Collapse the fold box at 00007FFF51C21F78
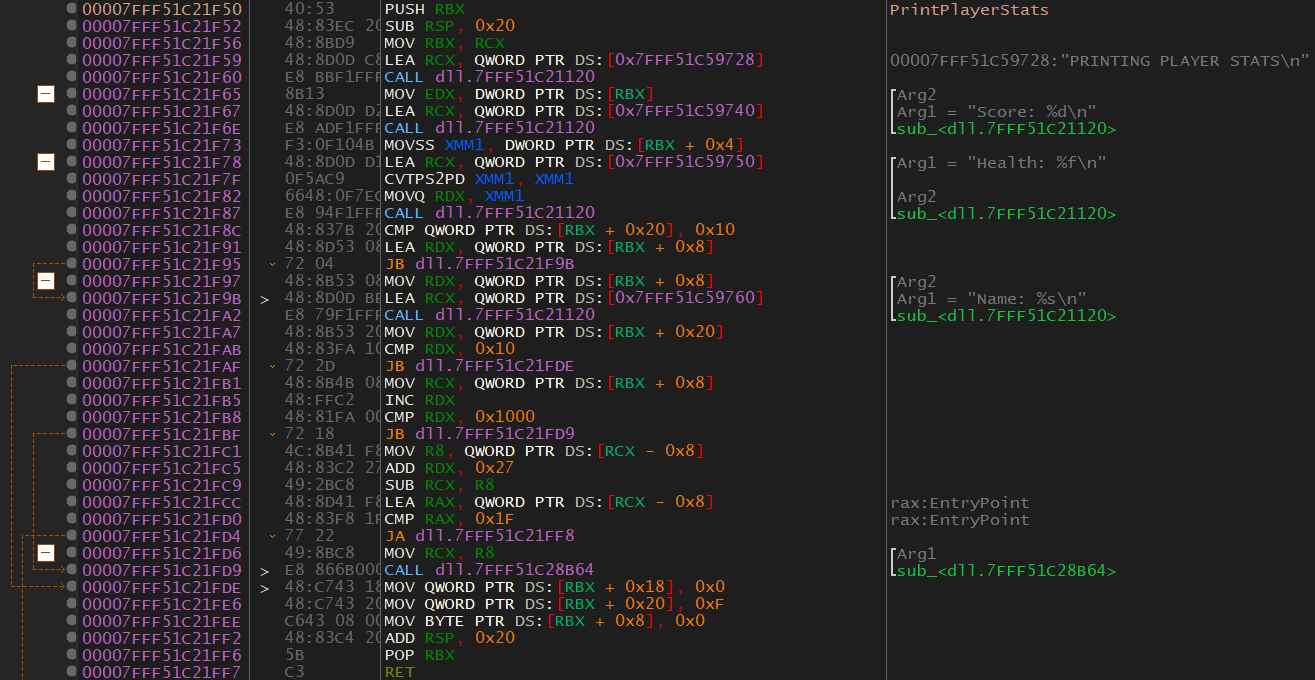The width and height of the screenshot is (1315, 680). click(x=45, y=162)
